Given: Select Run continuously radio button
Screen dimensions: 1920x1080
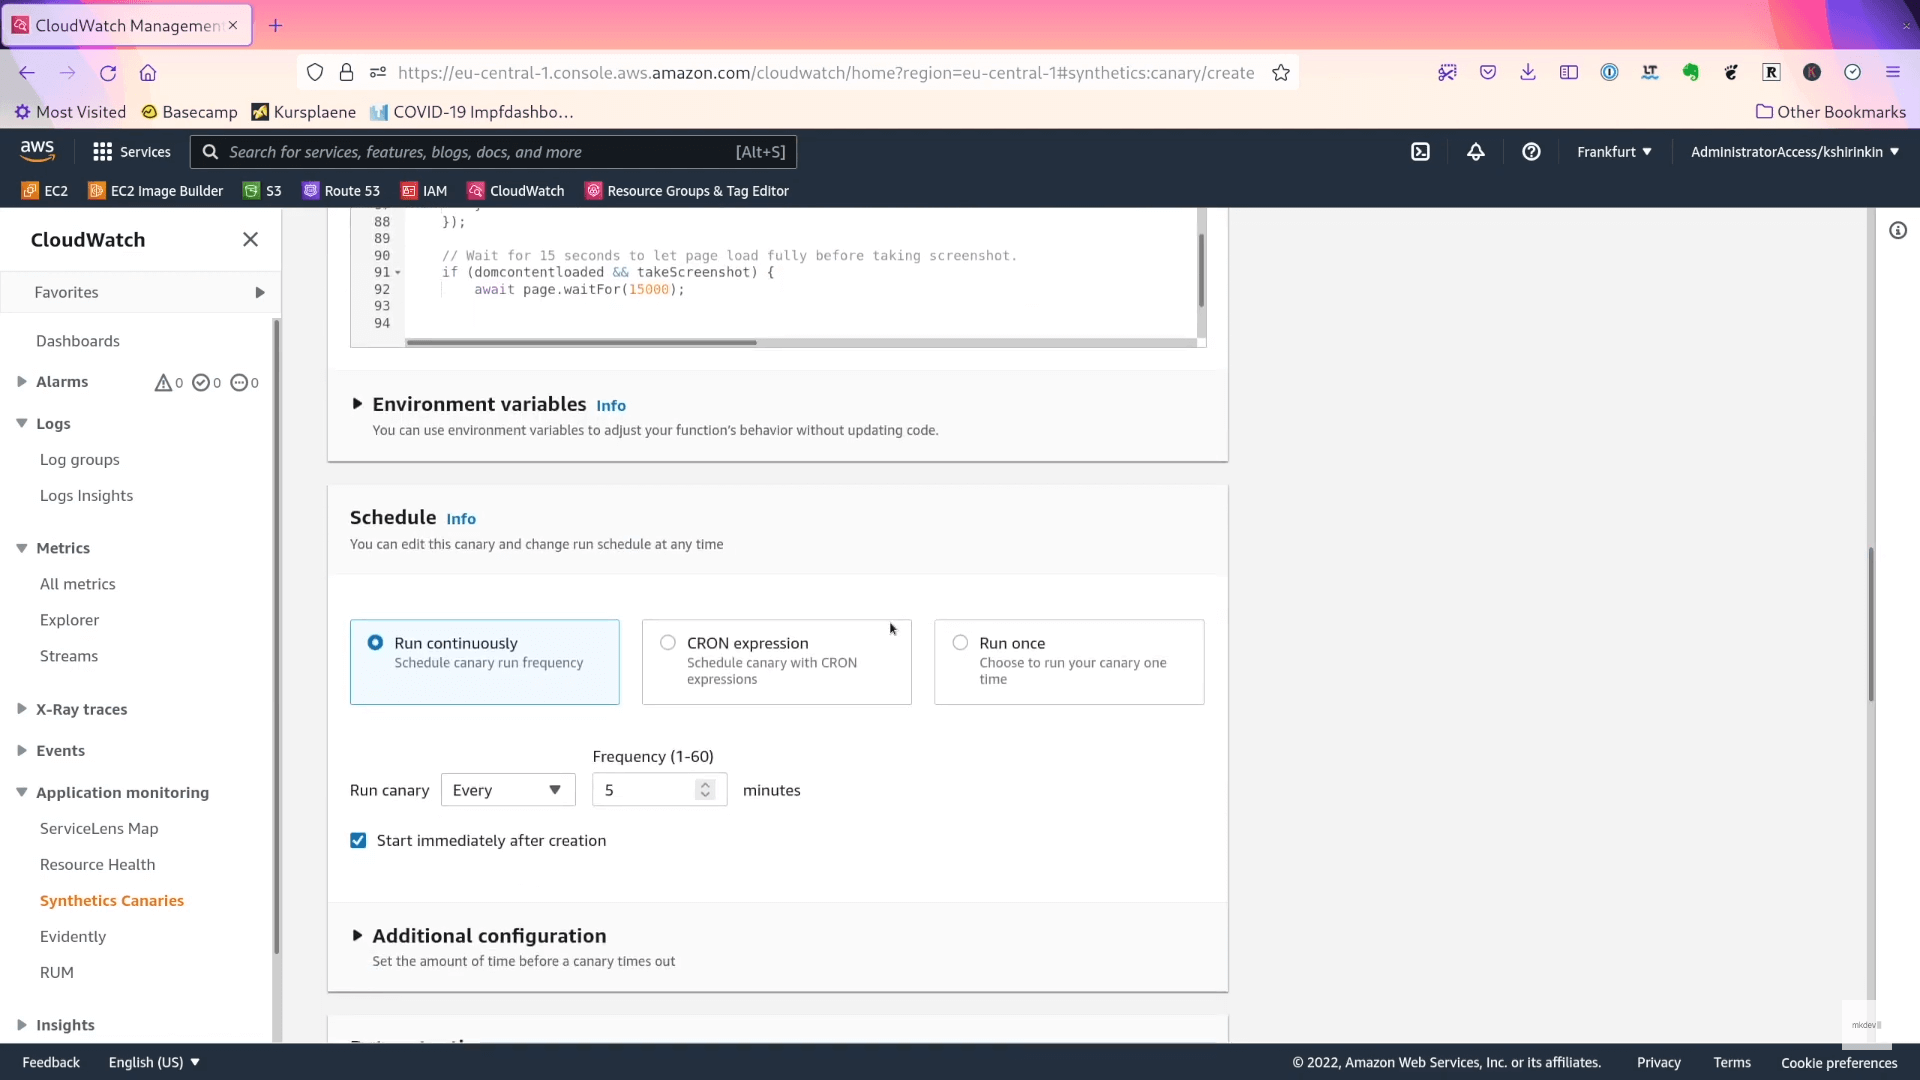Looking at the screenshot, I should click(x=376, y=642).
